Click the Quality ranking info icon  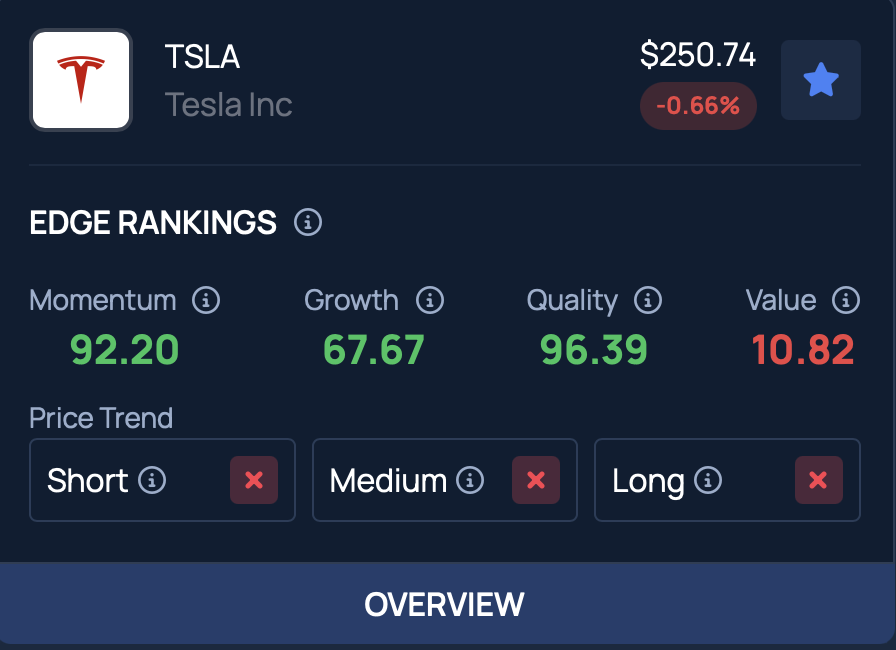649,300
